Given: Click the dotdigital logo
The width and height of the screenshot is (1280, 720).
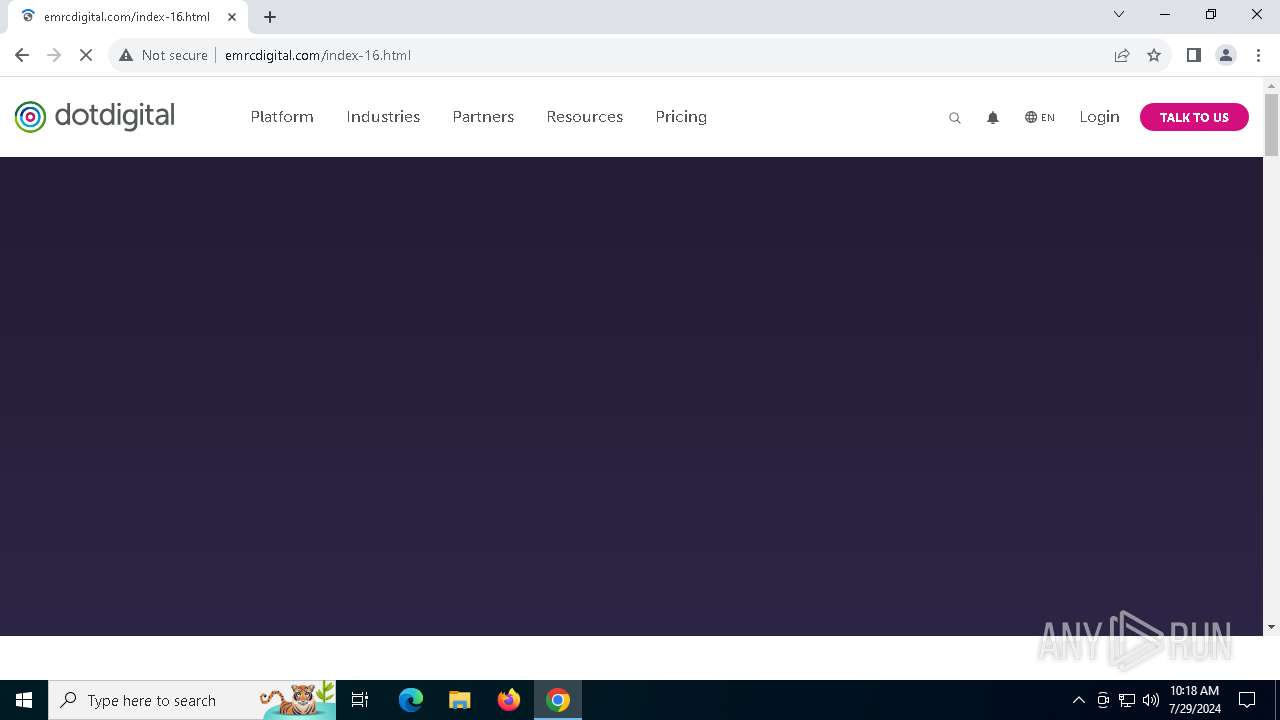Looking at the screenshot, I should point(95,117).
